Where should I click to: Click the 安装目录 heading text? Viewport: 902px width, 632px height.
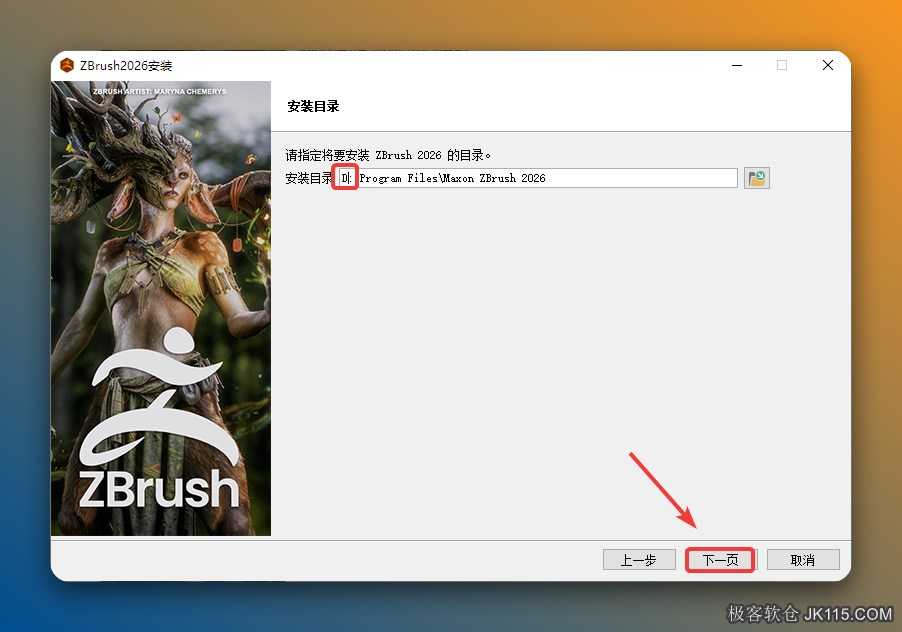(x=313, y=106)
